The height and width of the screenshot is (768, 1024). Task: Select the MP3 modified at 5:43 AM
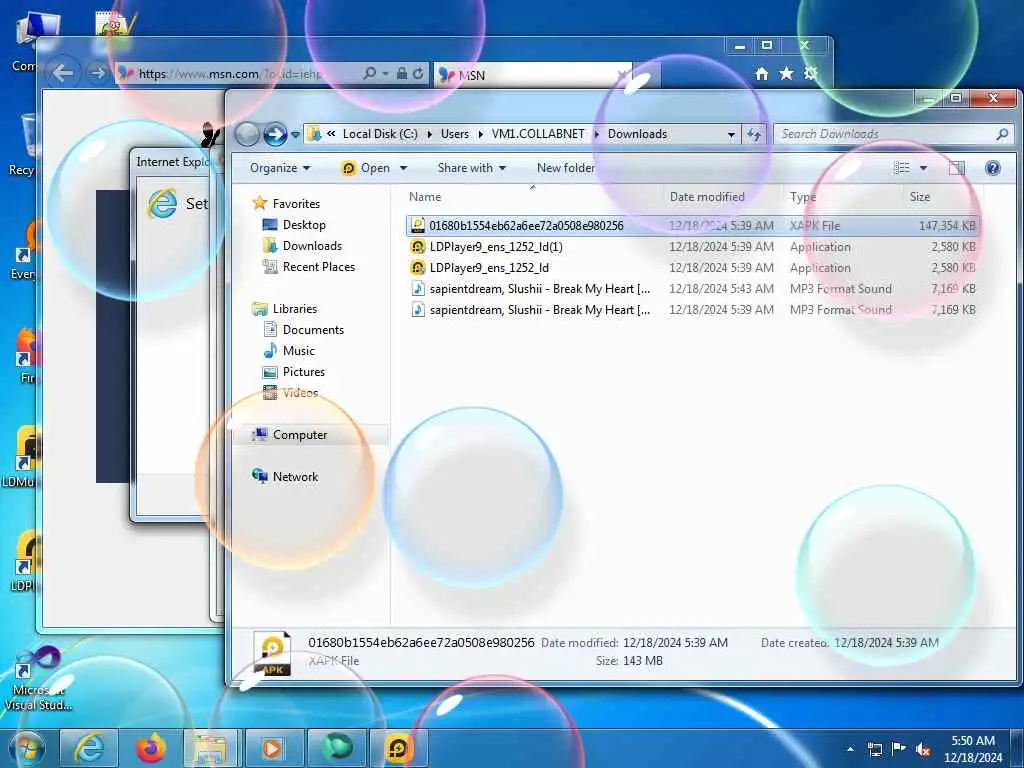point(692,289)
